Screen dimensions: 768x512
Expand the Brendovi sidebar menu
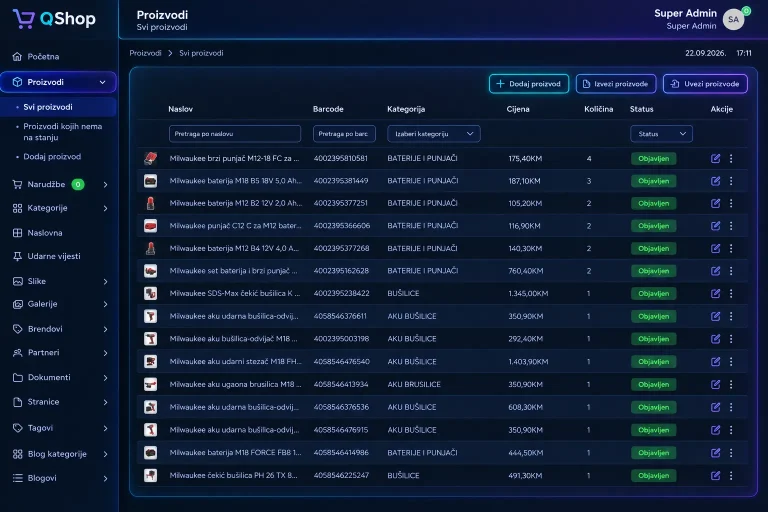[x=105, y=329]
